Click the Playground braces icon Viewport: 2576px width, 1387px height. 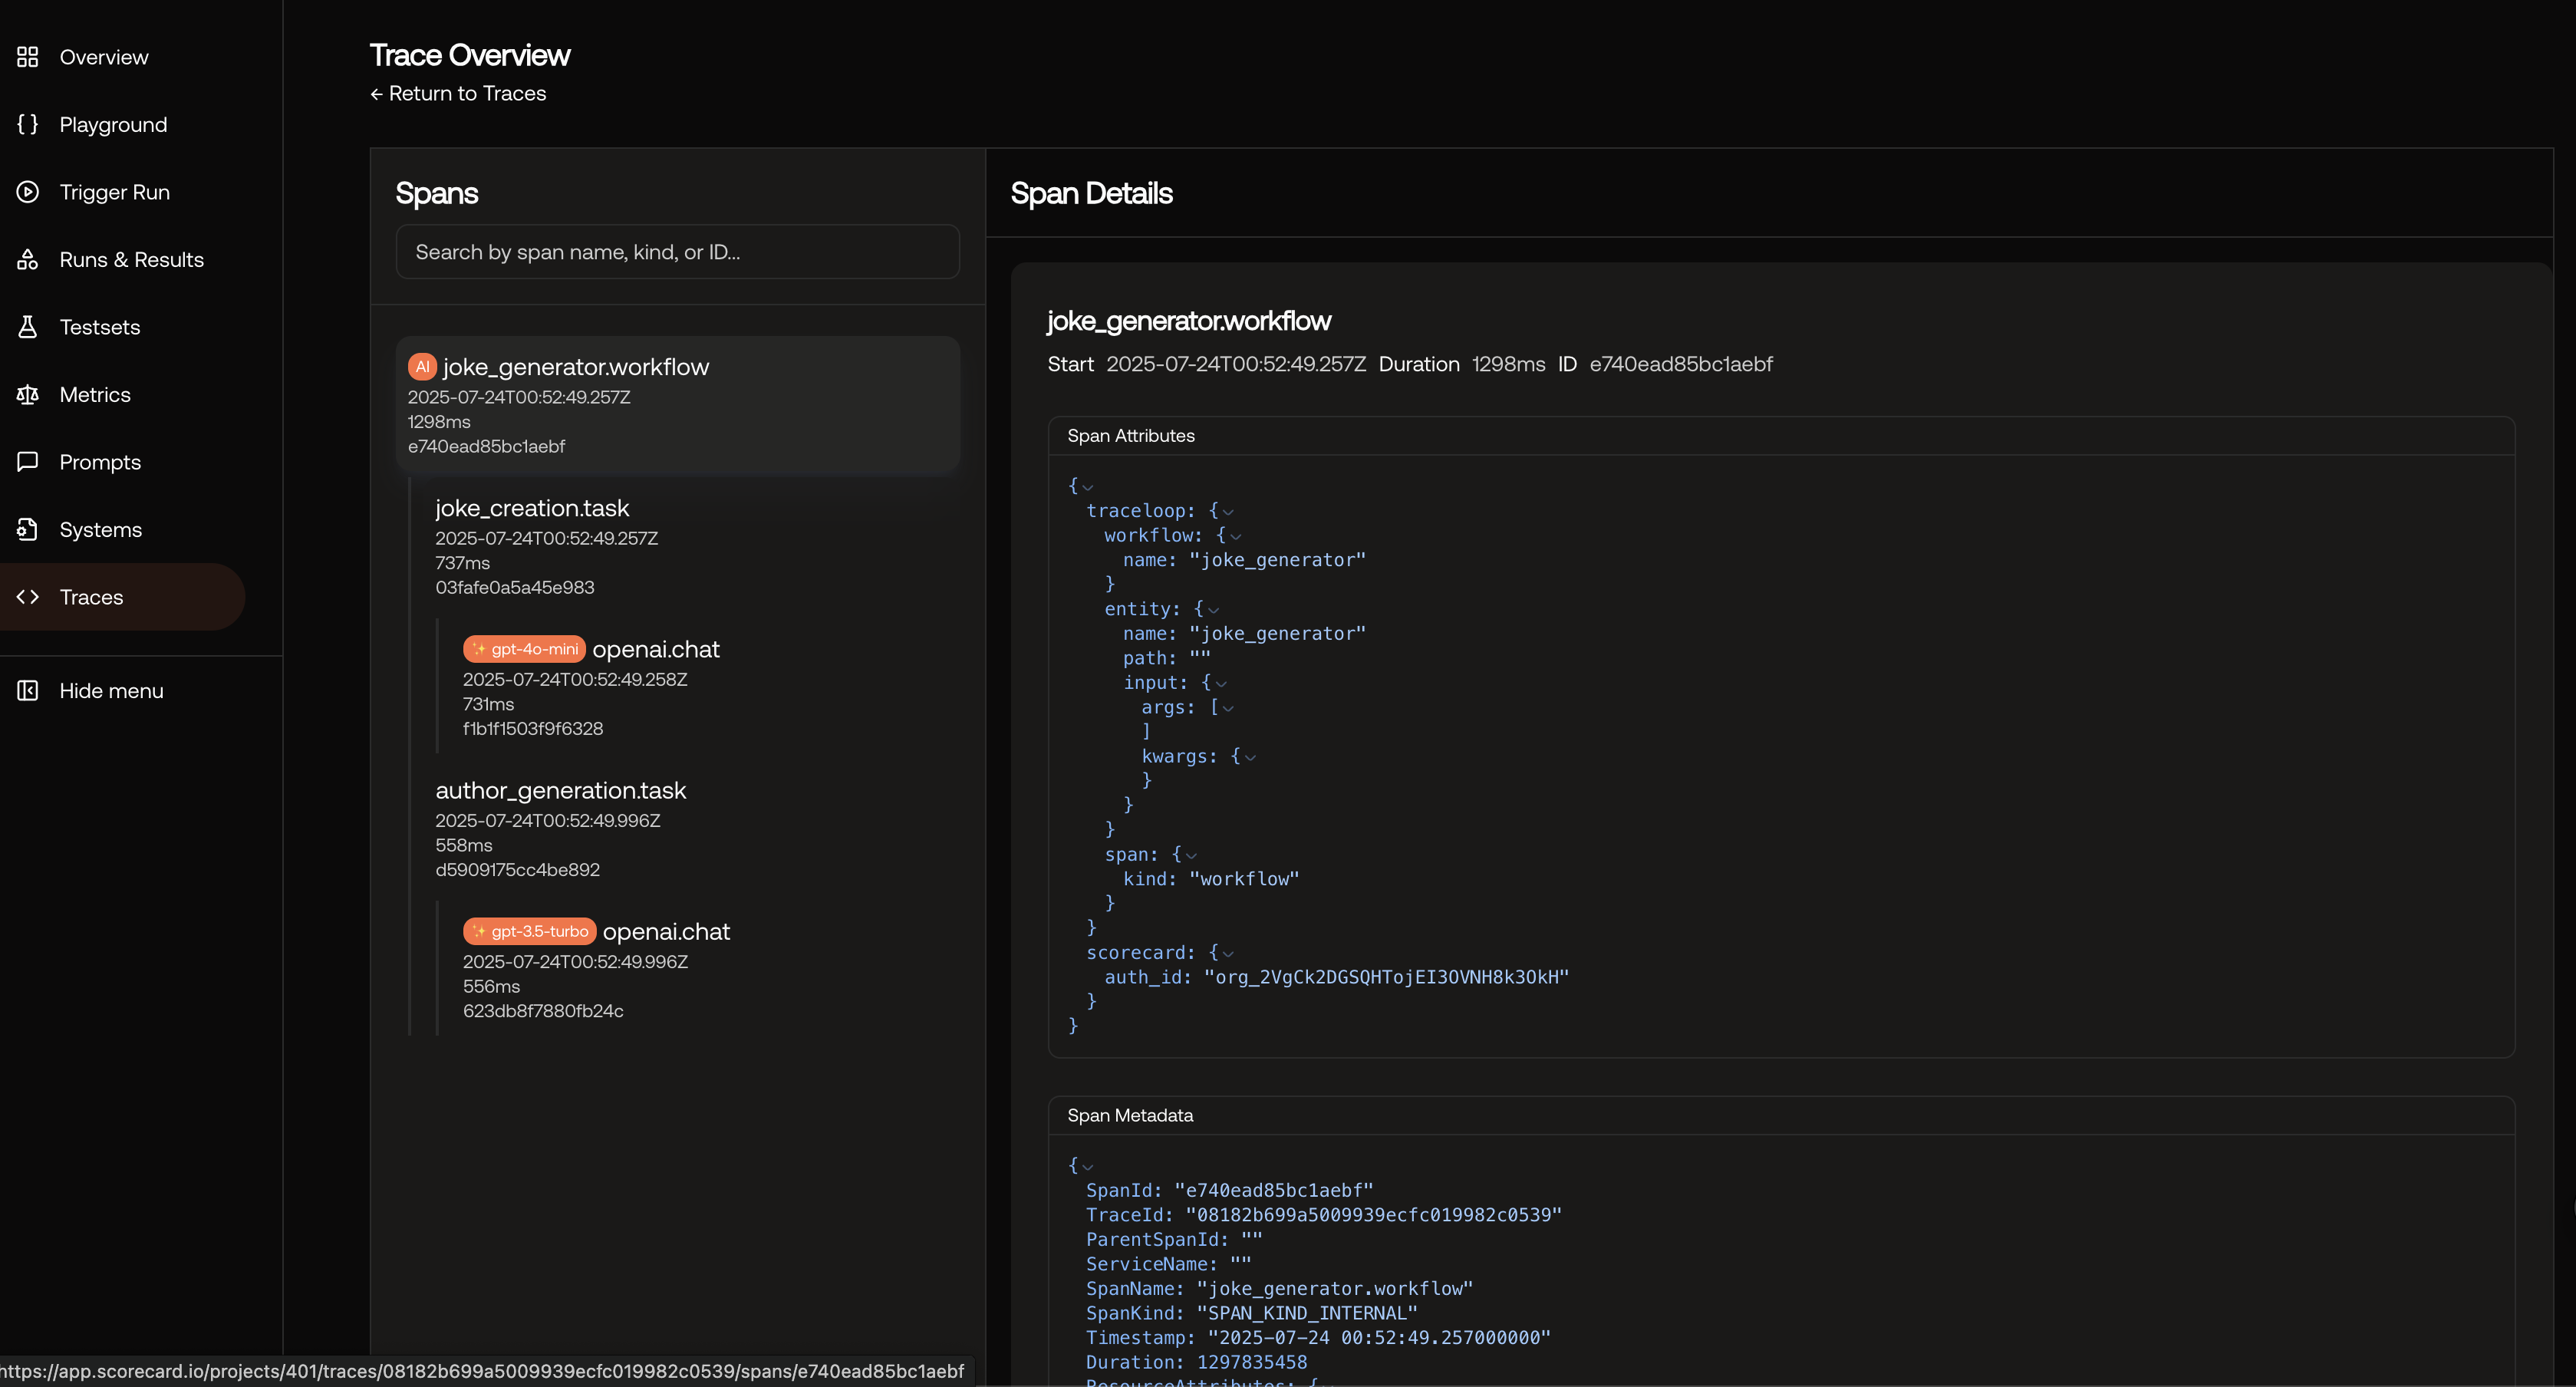[x=28, y=124]
